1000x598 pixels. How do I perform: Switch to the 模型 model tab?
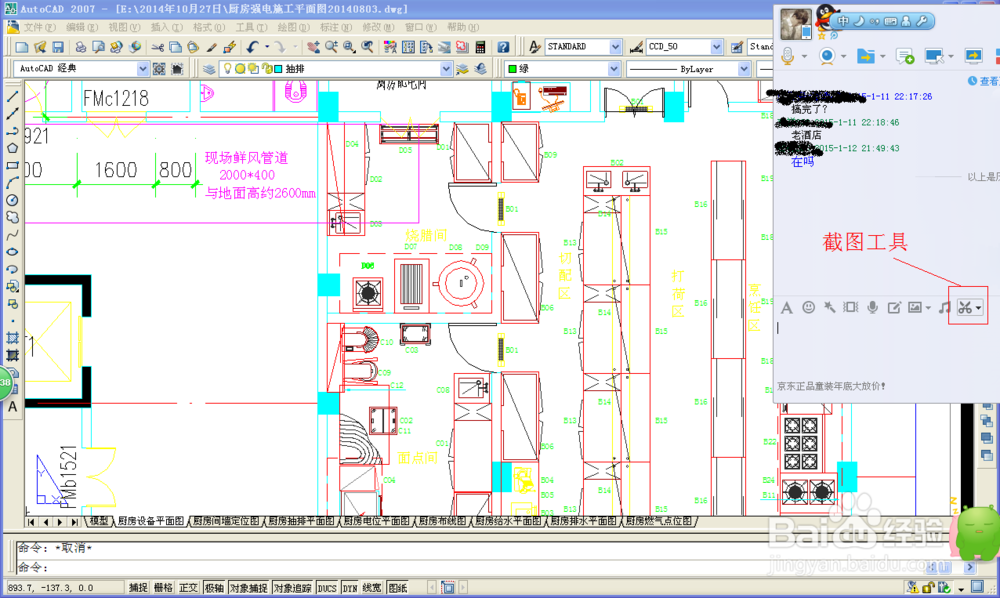pos(99,521)
